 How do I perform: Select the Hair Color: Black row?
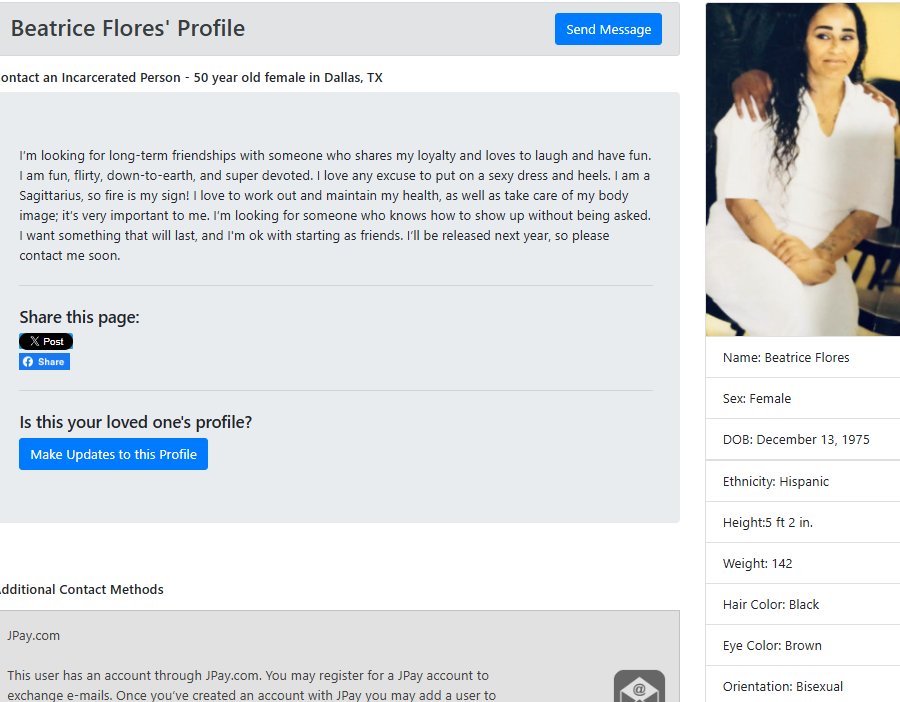pyautogui.click(x=802, y=604)
